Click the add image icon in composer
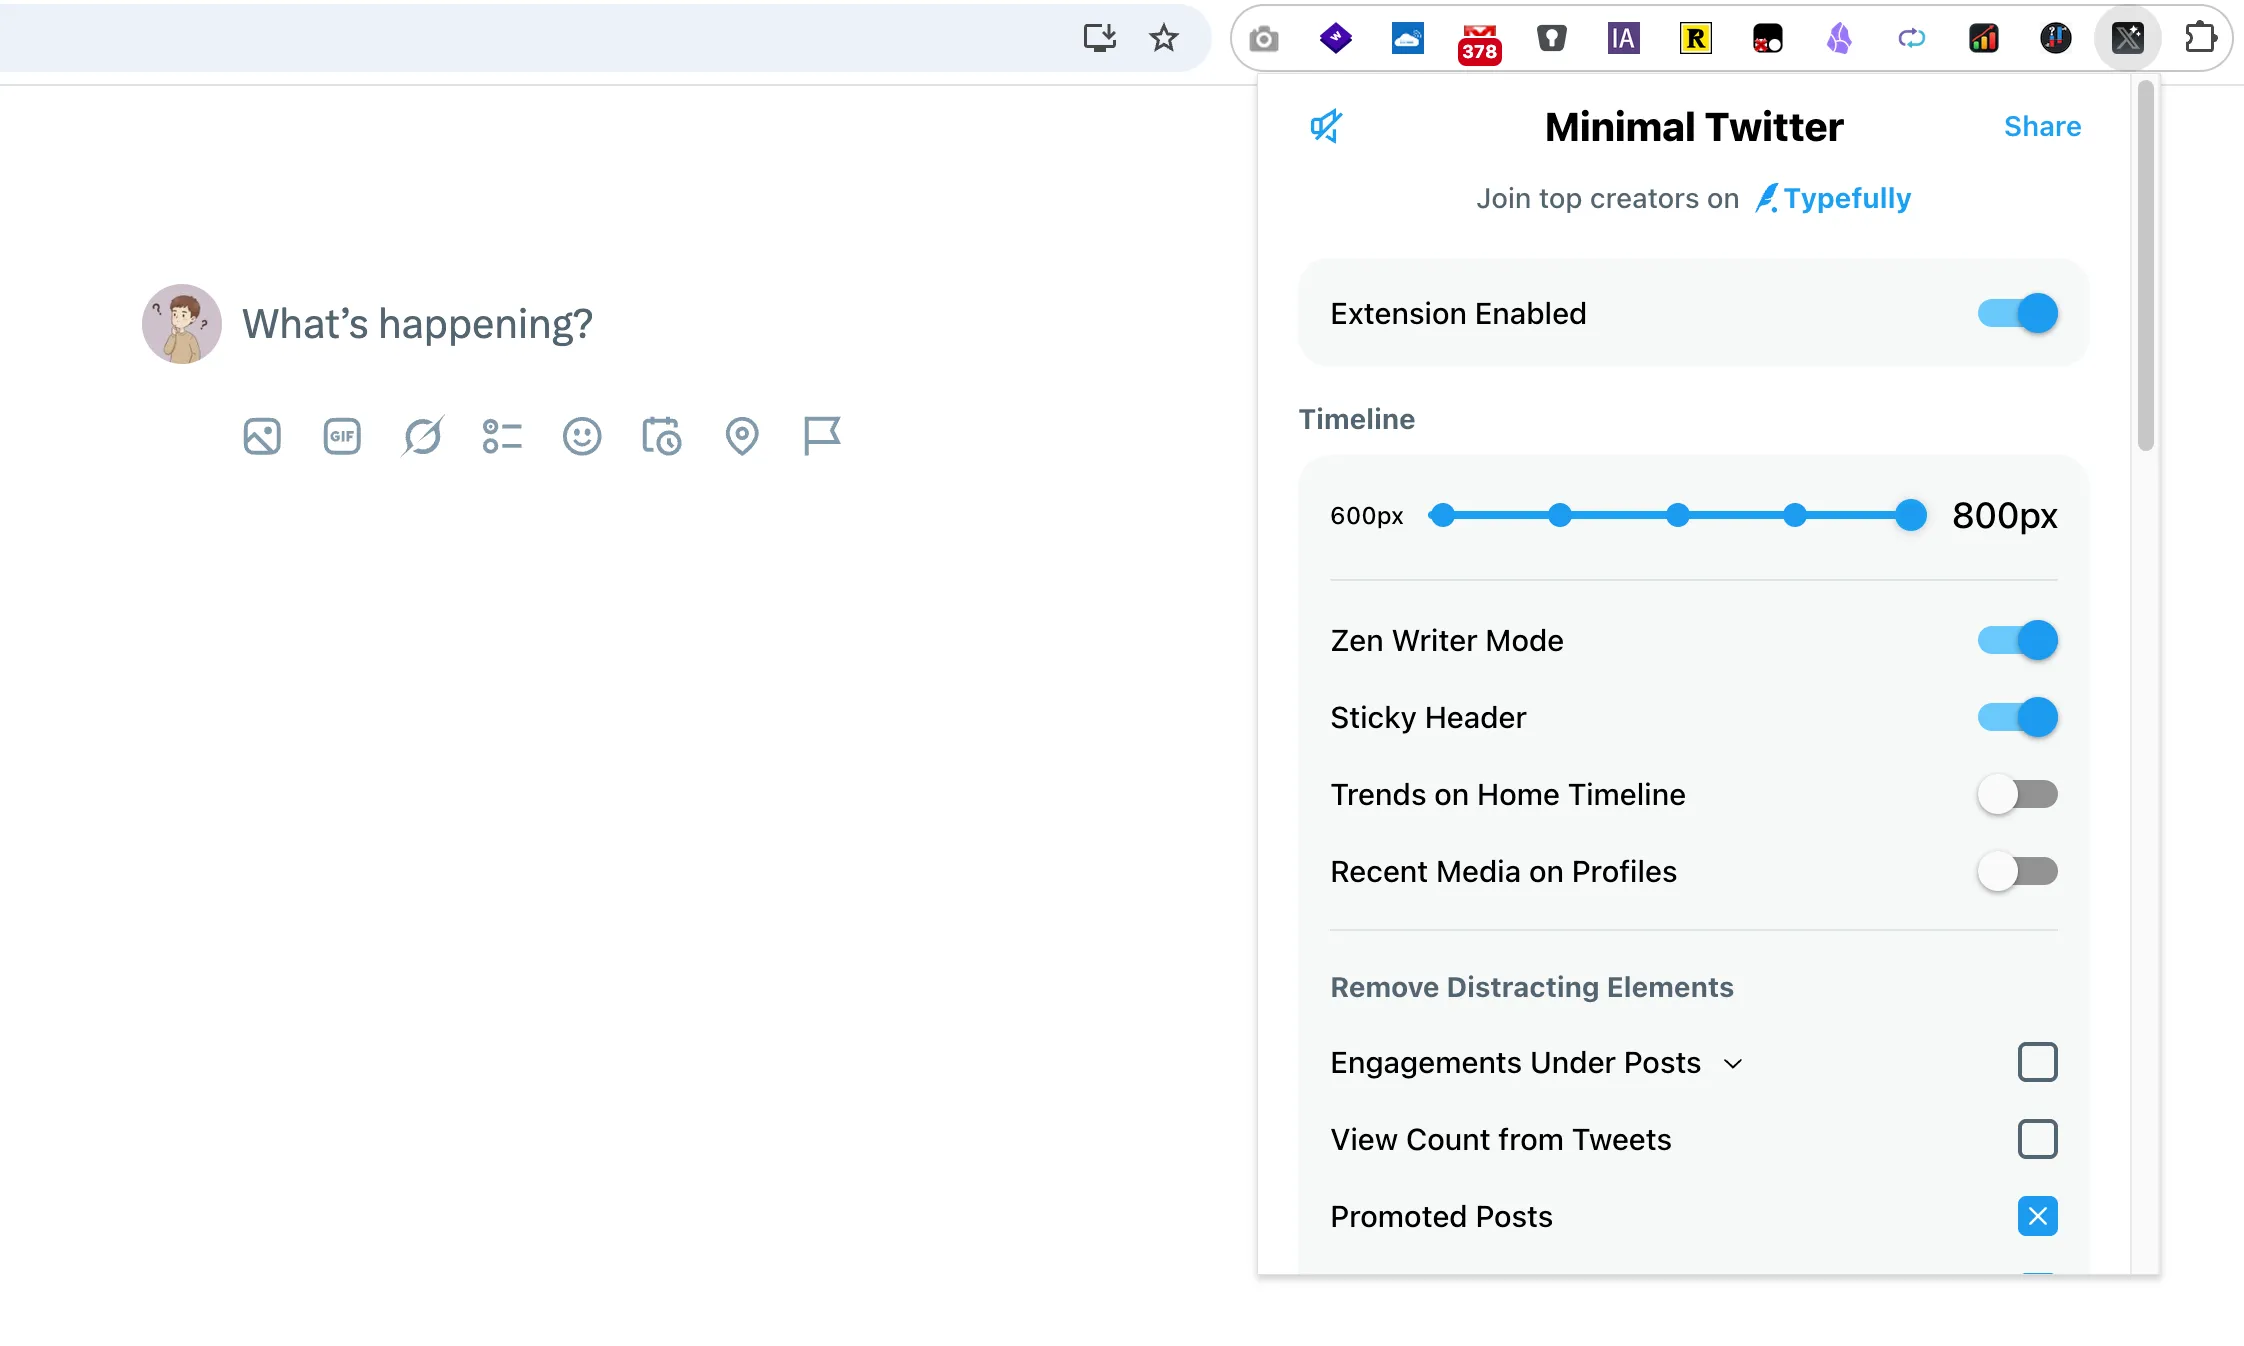This screenshot has width=2244, height=1346. click(x=262, y=437)
